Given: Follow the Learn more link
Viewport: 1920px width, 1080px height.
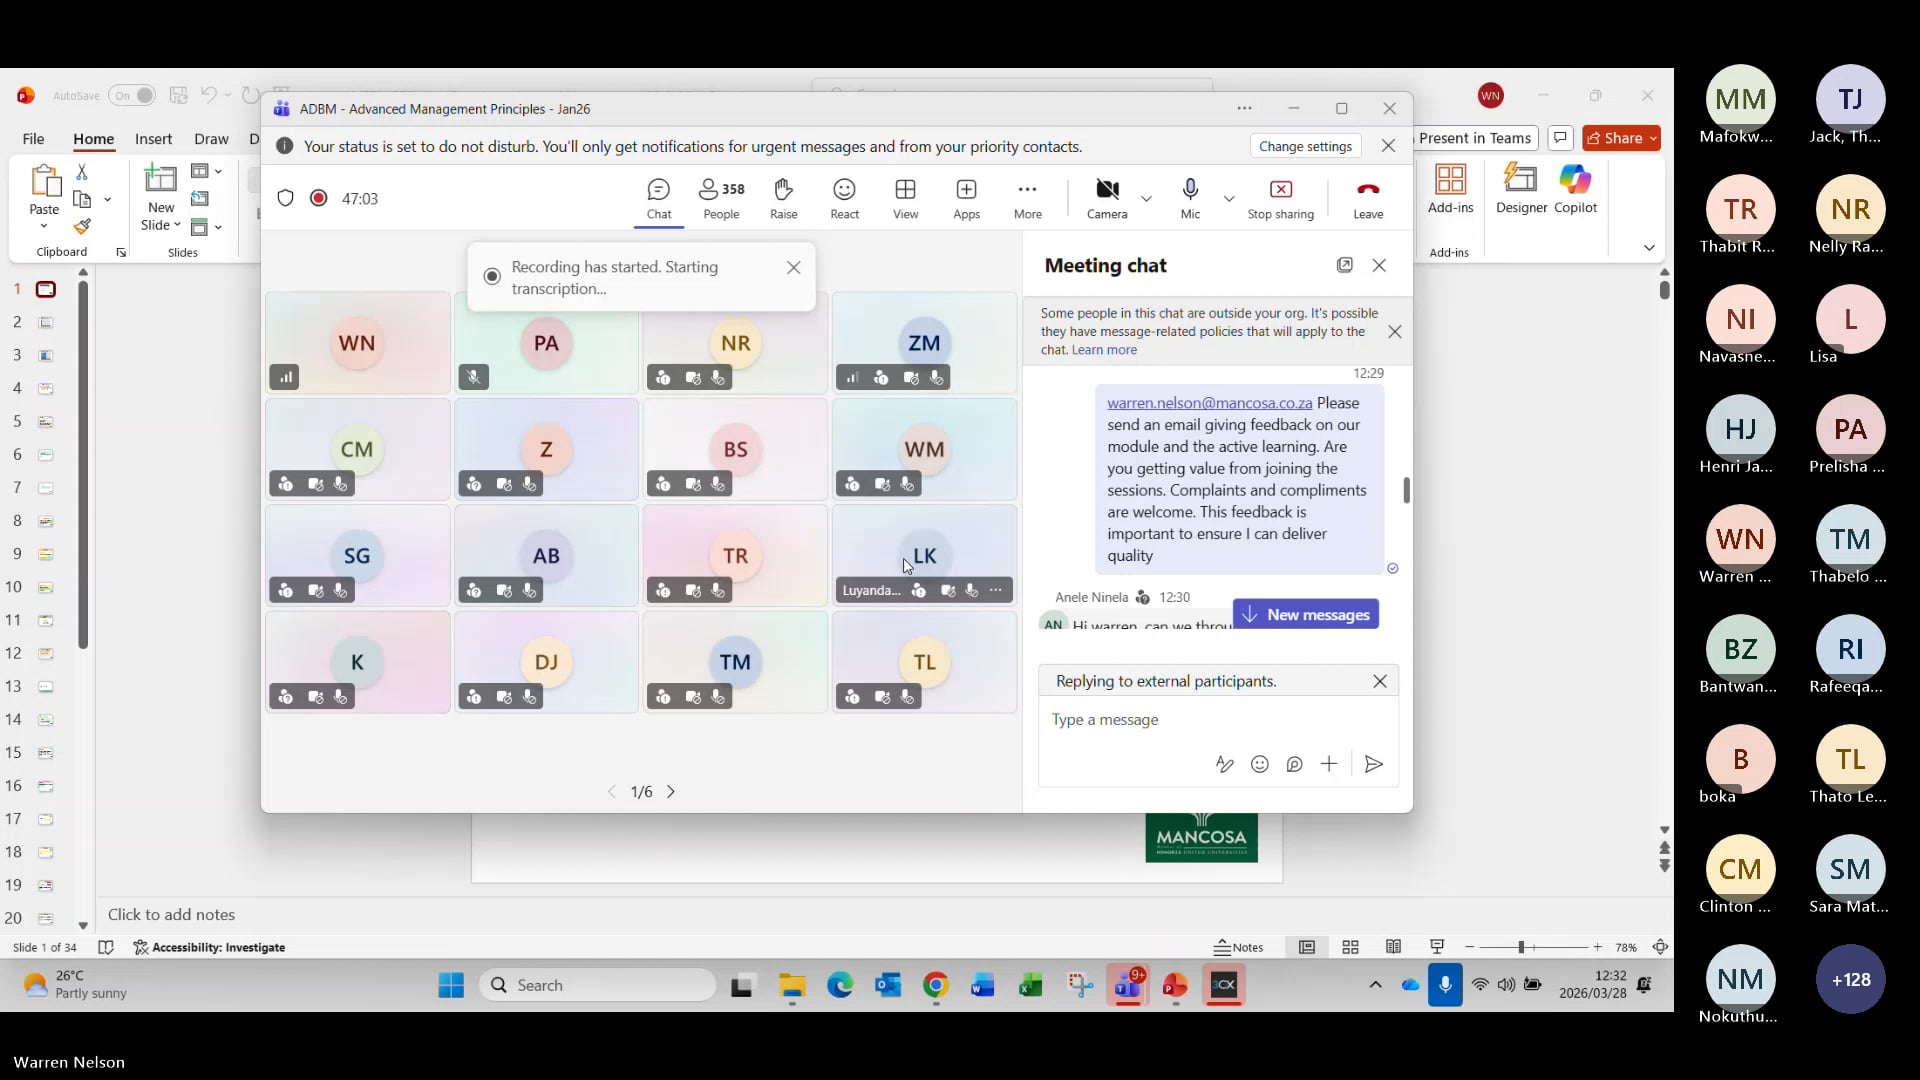Looking at the screenshot, I should click(x=1104, y=350).
